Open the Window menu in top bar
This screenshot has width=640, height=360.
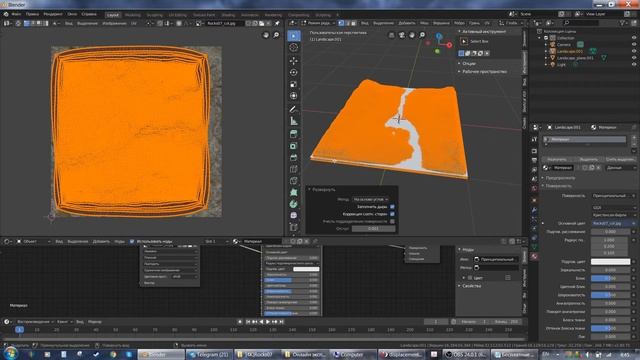(72, 14)
